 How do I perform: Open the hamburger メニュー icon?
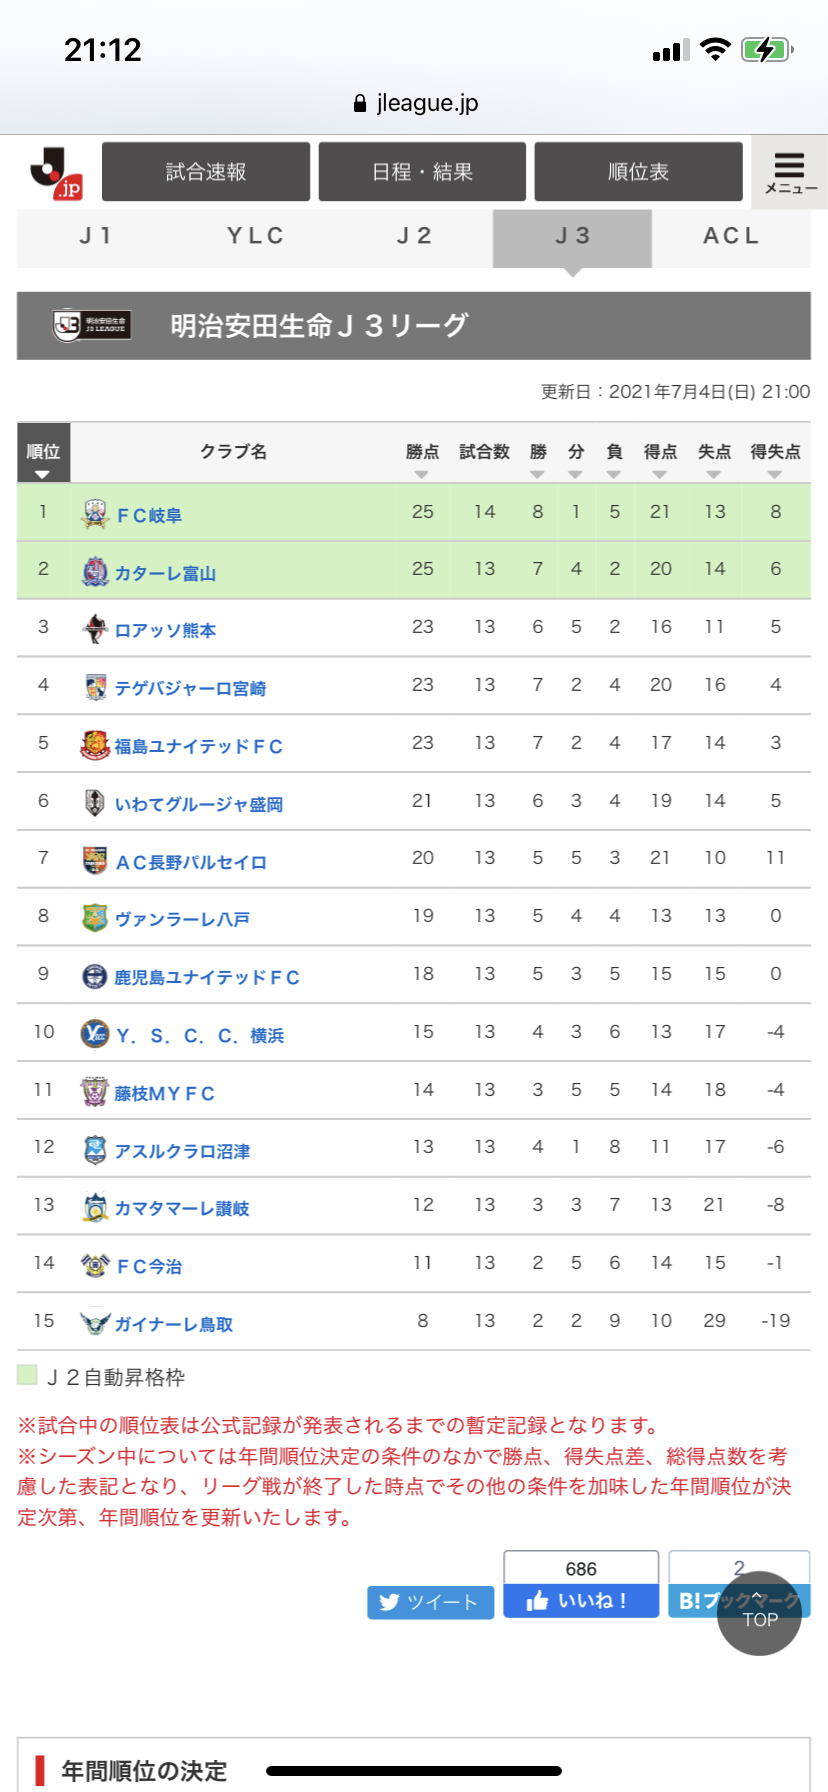coord(790,173)
